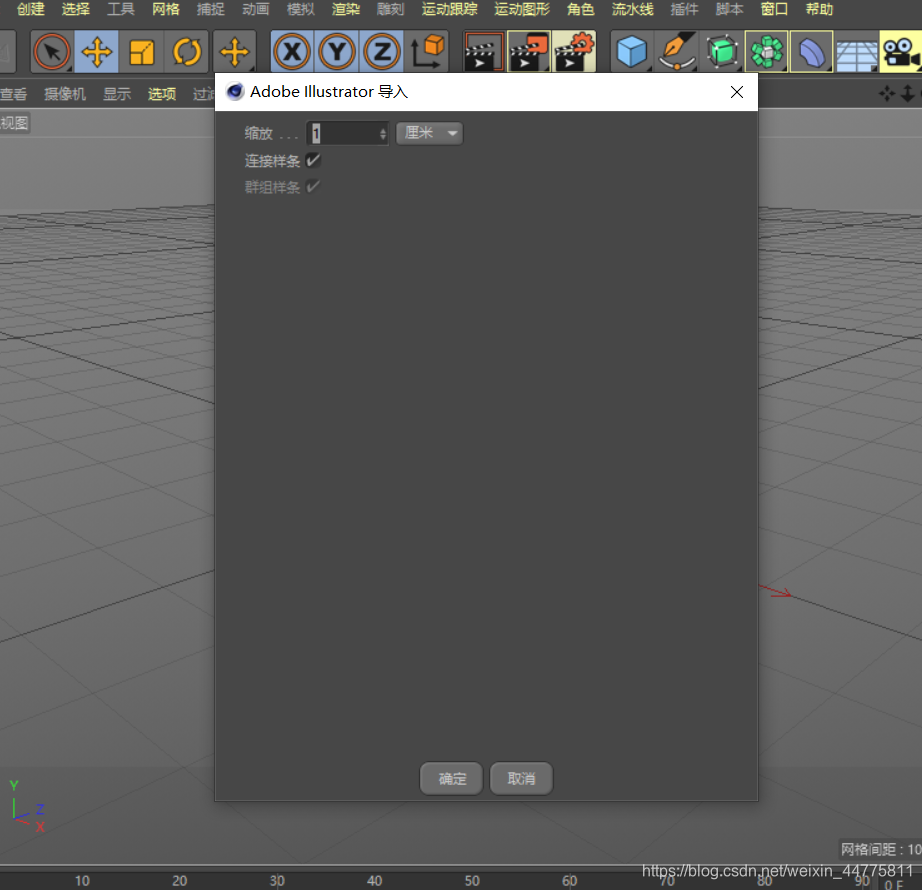This screenshot has width=922, height=890.
Task: Open the 脚本 menu
Action: coord(730,9)
